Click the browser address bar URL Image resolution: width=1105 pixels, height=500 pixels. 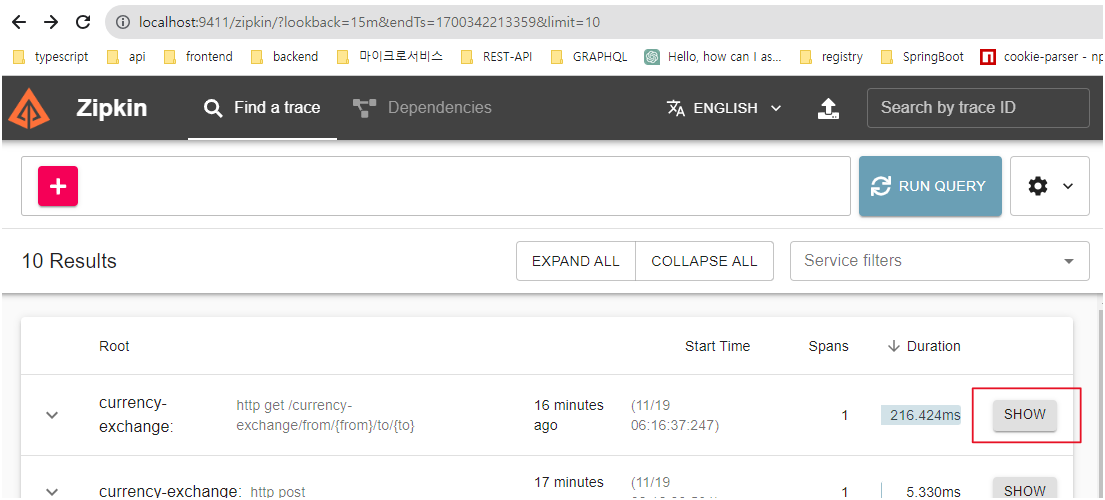(x=369, y=23)
